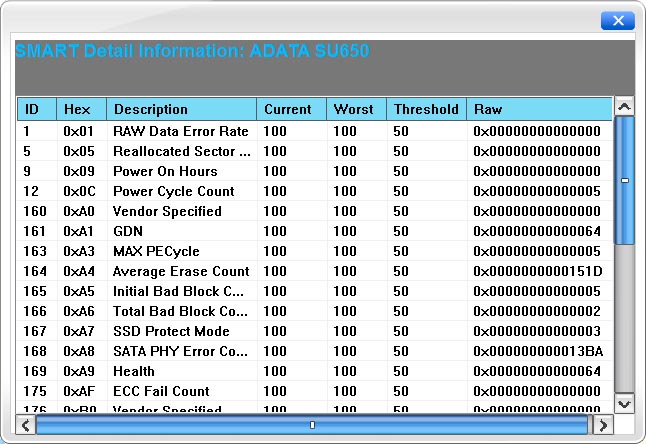Click the 0xA5 hex cell
The width and height of the screenshot is (646, 444).
[x=79, y=291]
